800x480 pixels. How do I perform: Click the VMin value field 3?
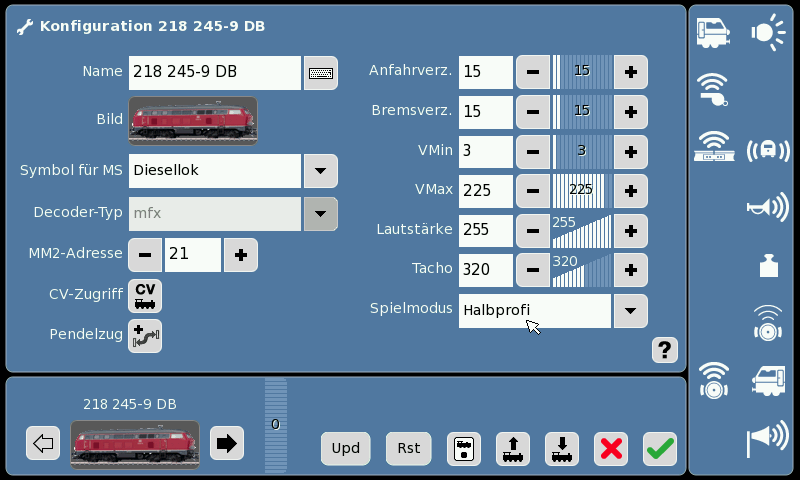(x=486, y=151)
